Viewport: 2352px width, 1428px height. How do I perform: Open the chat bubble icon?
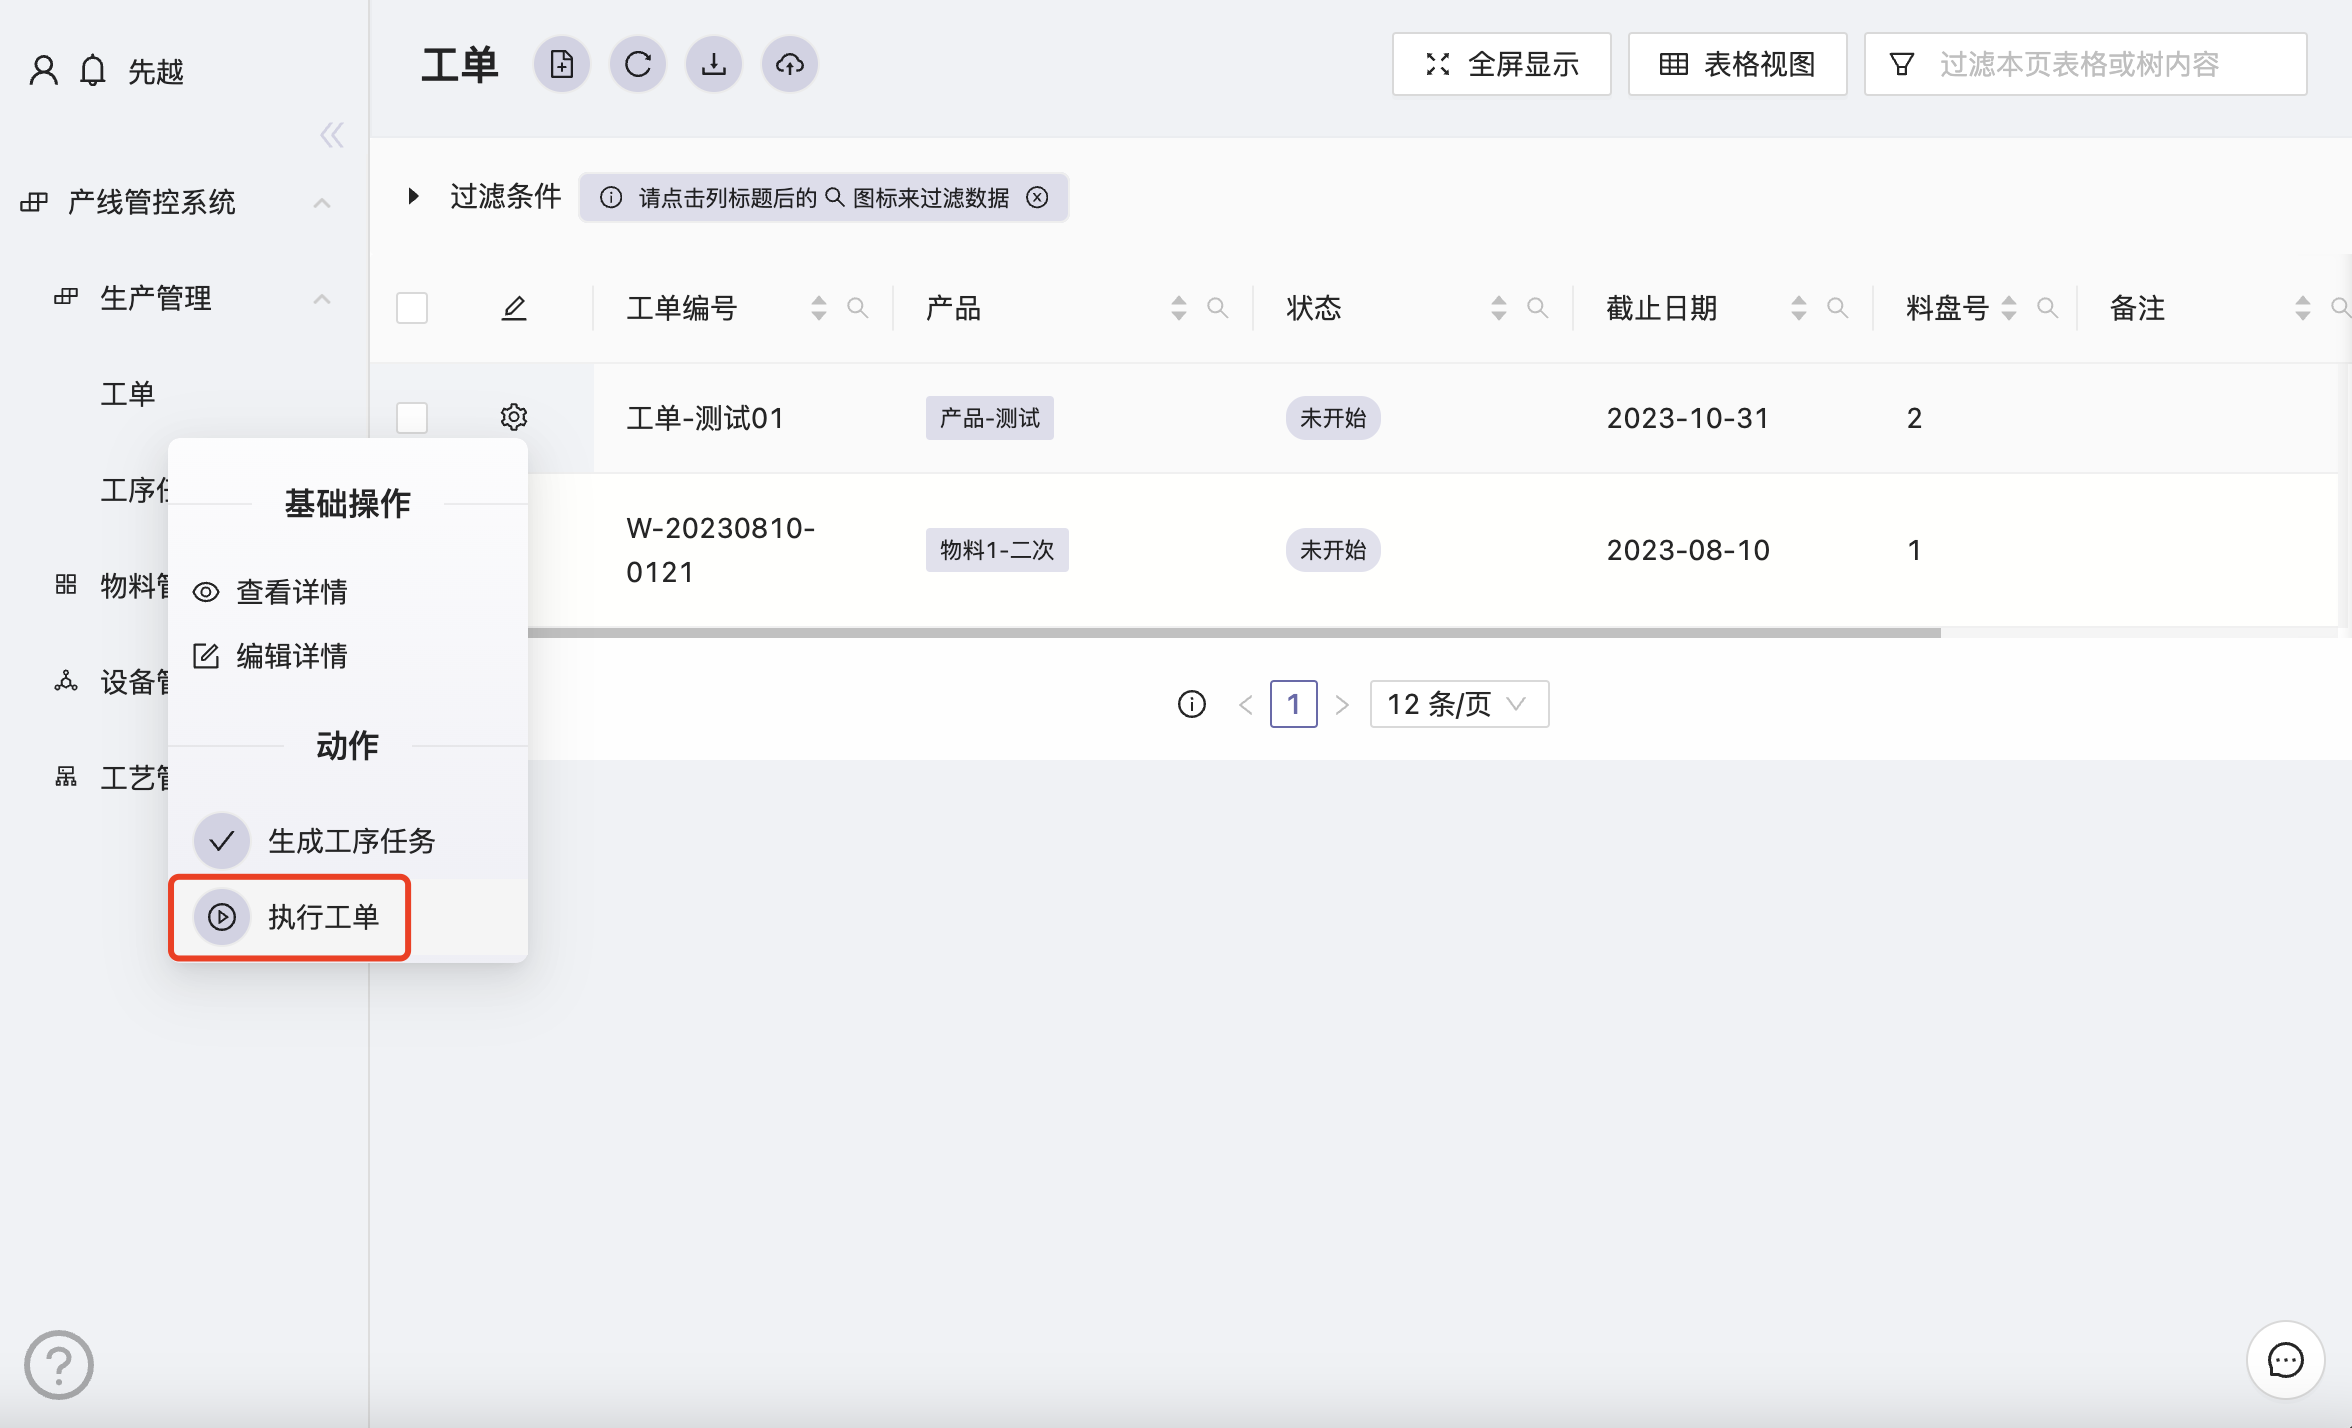point(2285,1360)
